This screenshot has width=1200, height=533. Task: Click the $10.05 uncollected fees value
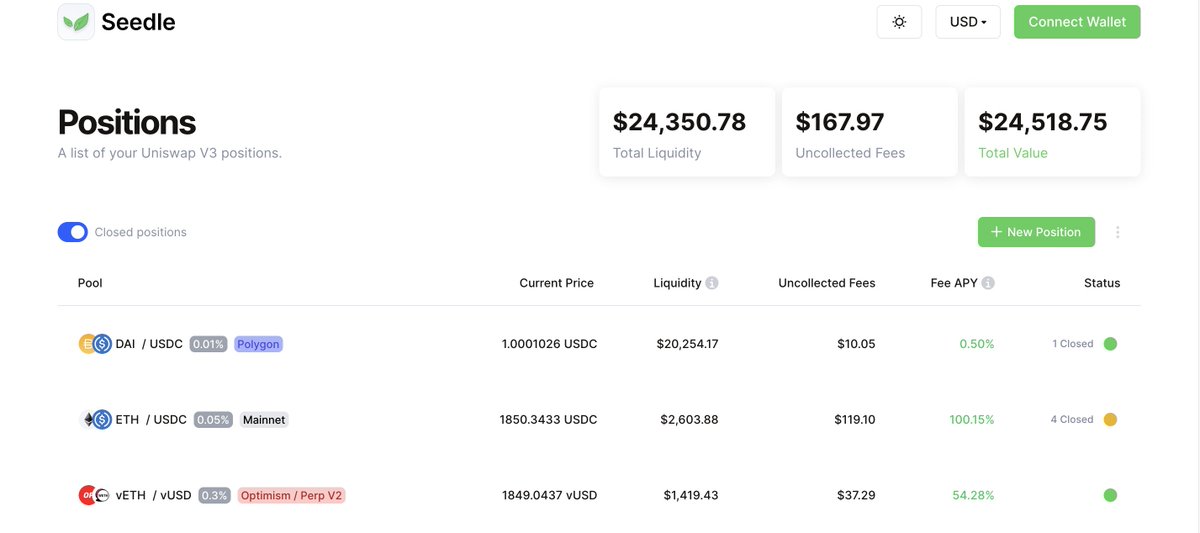[x=856, y=344]
